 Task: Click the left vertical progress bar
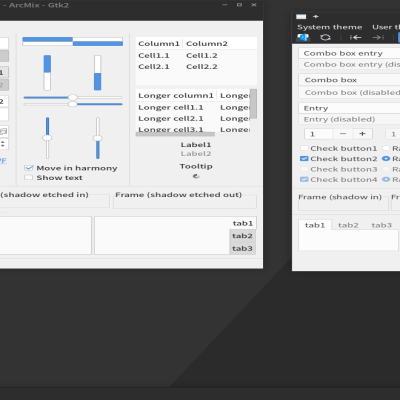pos(47,73)
